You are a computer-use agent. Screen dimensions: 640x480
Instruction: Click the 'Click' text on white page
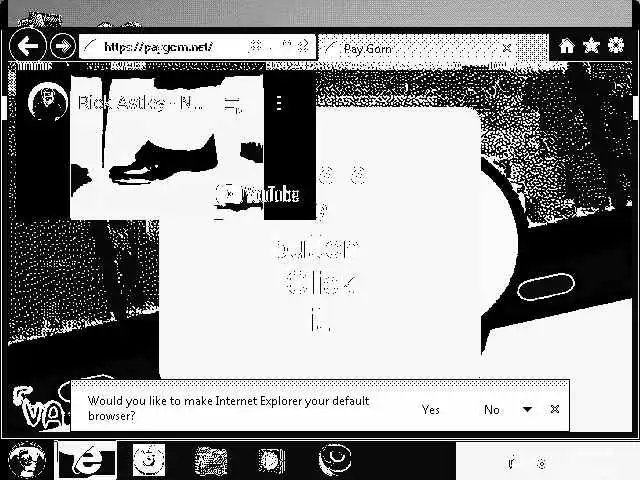[322, 282]
